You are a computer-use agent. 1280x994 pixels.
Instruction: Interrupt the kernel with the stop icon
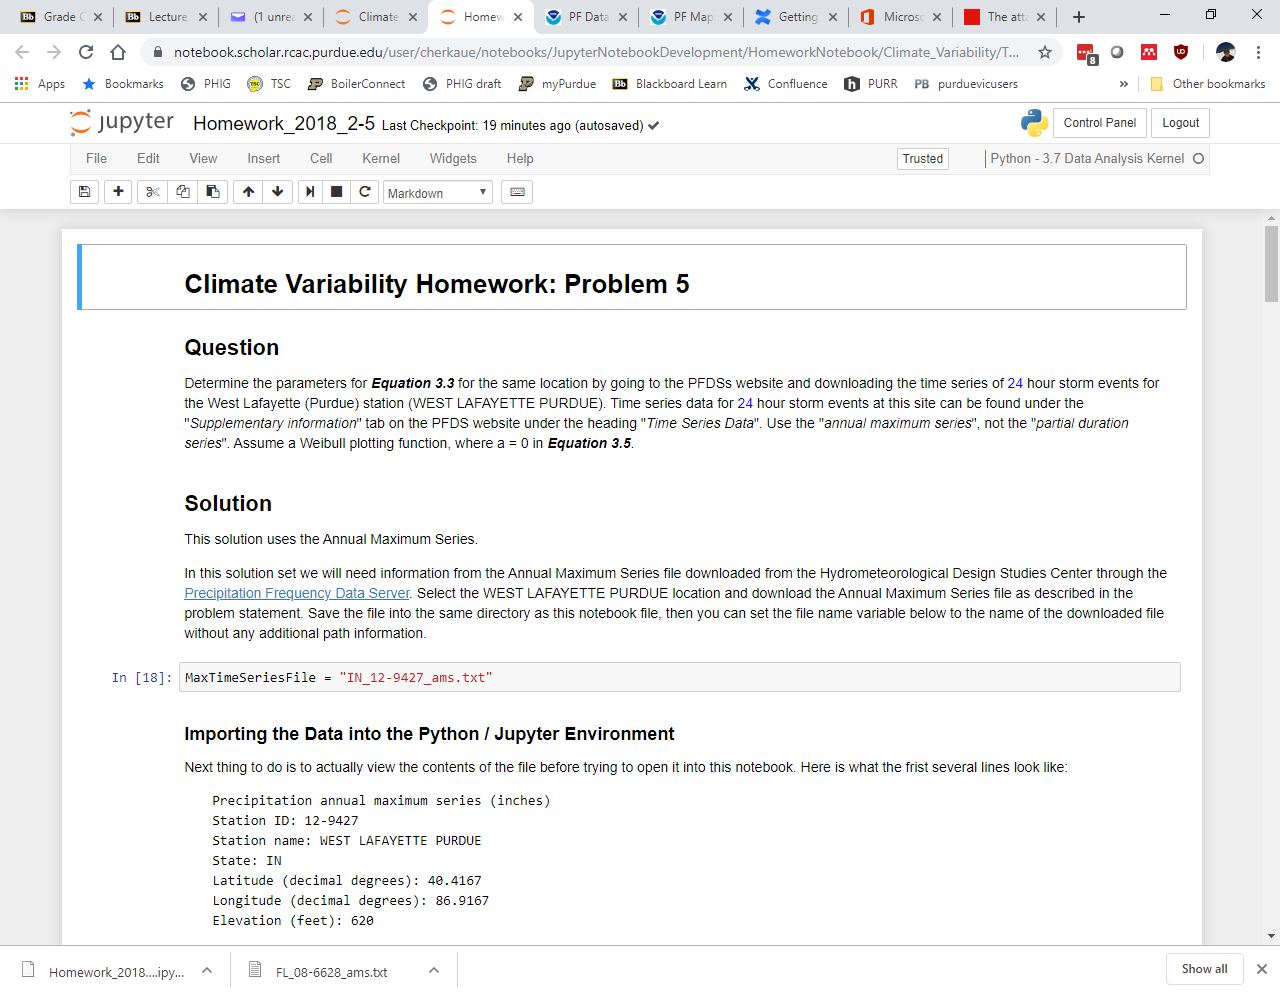[x=337, y=192]
